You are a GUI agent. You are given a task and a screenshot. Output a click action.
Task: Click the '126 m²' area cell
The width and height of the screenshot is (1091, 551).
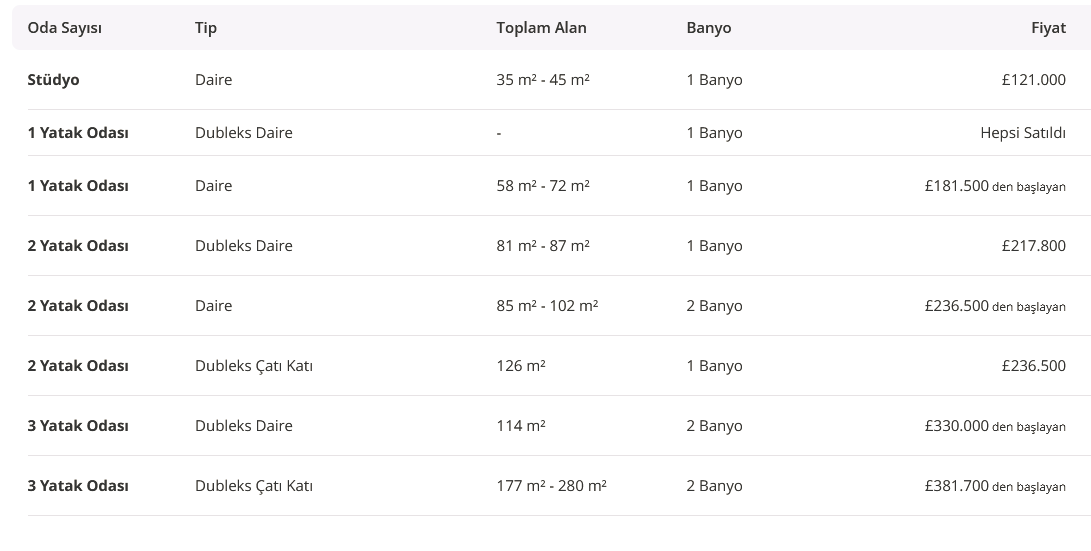coord(521,366)
